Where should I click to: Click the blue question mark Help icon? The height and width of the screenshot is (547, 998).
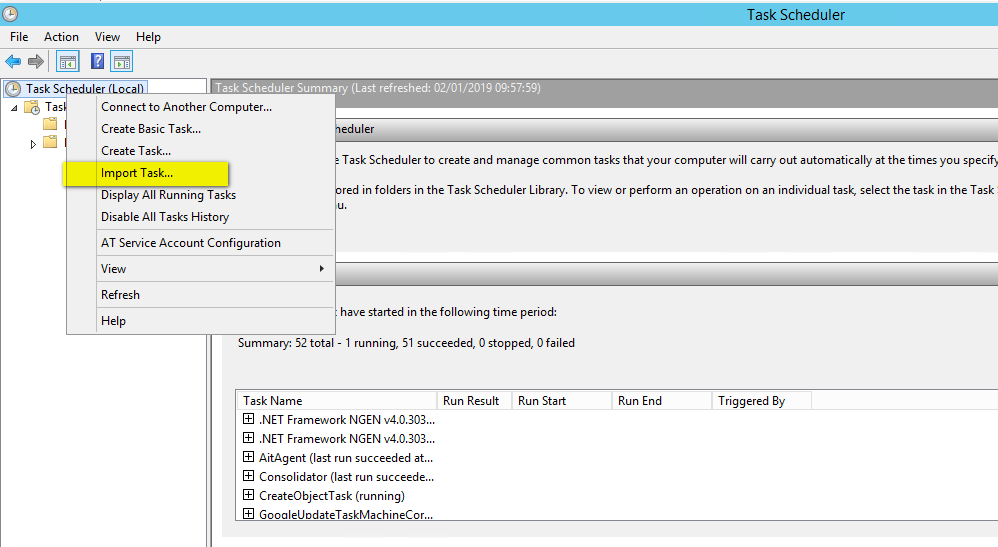click(98, 62)
